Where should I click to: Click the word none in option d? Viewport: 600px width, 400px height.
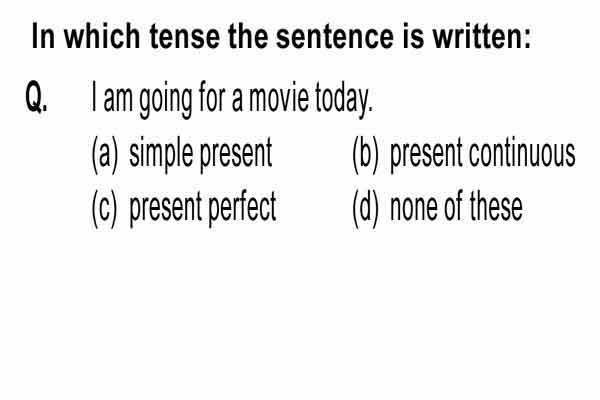click(414, 209)
